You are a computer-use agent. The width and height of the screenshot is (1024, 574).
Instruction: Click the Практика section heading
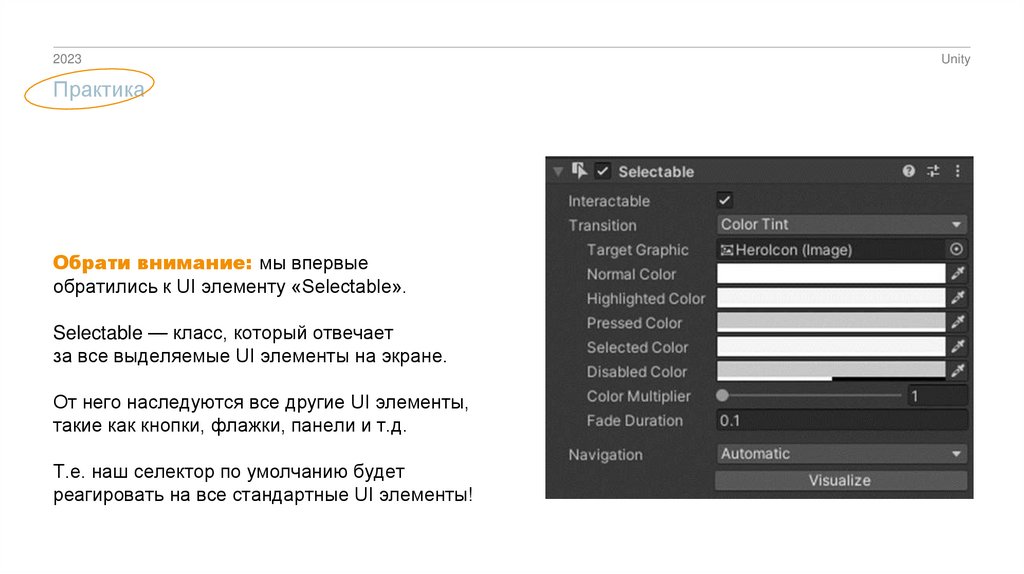click(x=99, y=91)
